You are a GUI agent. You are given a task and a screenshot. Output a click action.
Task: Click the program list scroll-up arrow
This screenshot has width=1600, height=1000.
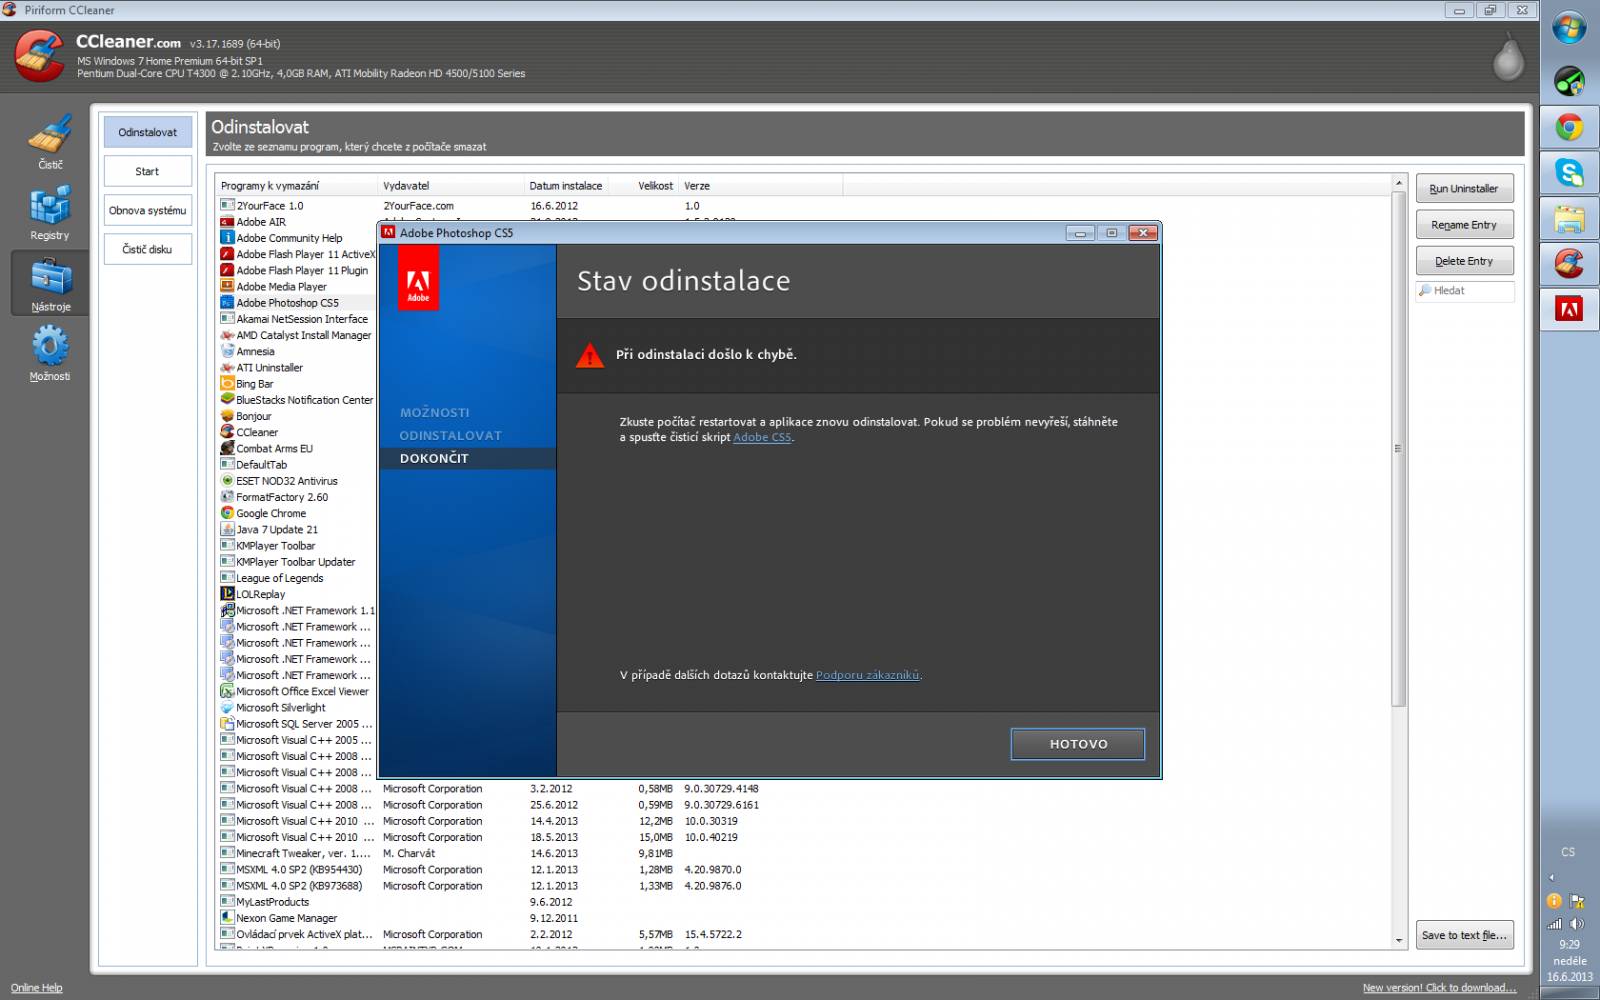[1399, 184]
